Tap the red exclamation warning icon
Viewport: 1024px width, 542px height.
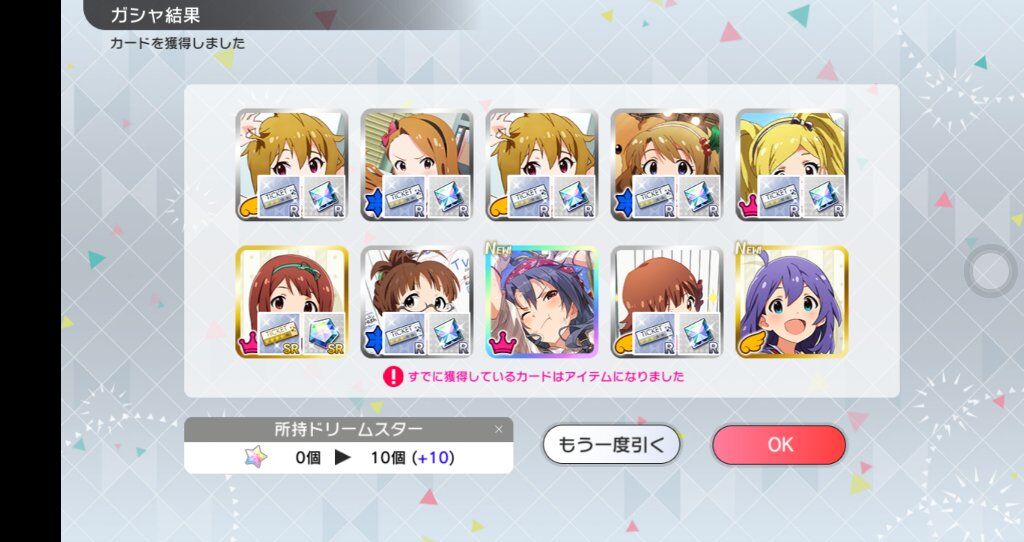click(x=393, y=376)
